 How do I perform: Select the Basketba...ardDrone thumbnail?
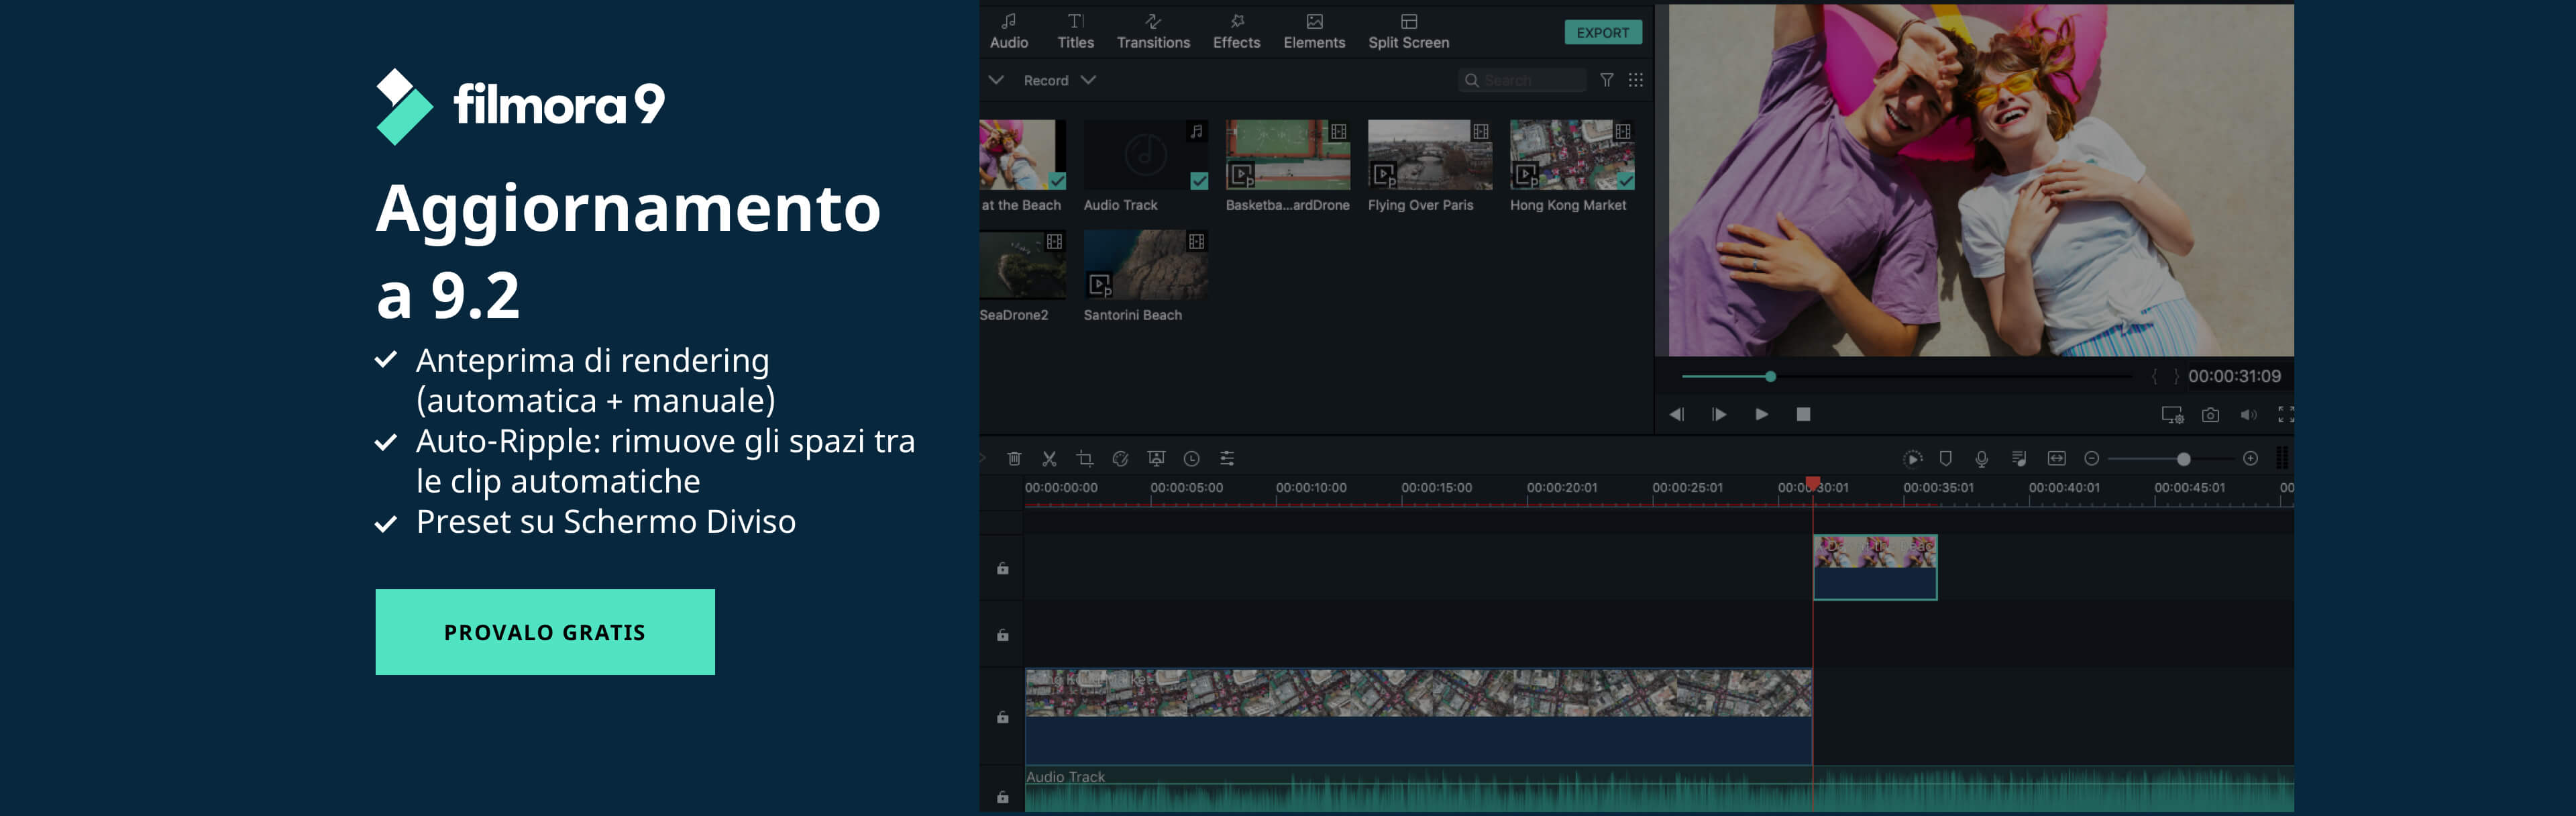[x=1288, y=155]
